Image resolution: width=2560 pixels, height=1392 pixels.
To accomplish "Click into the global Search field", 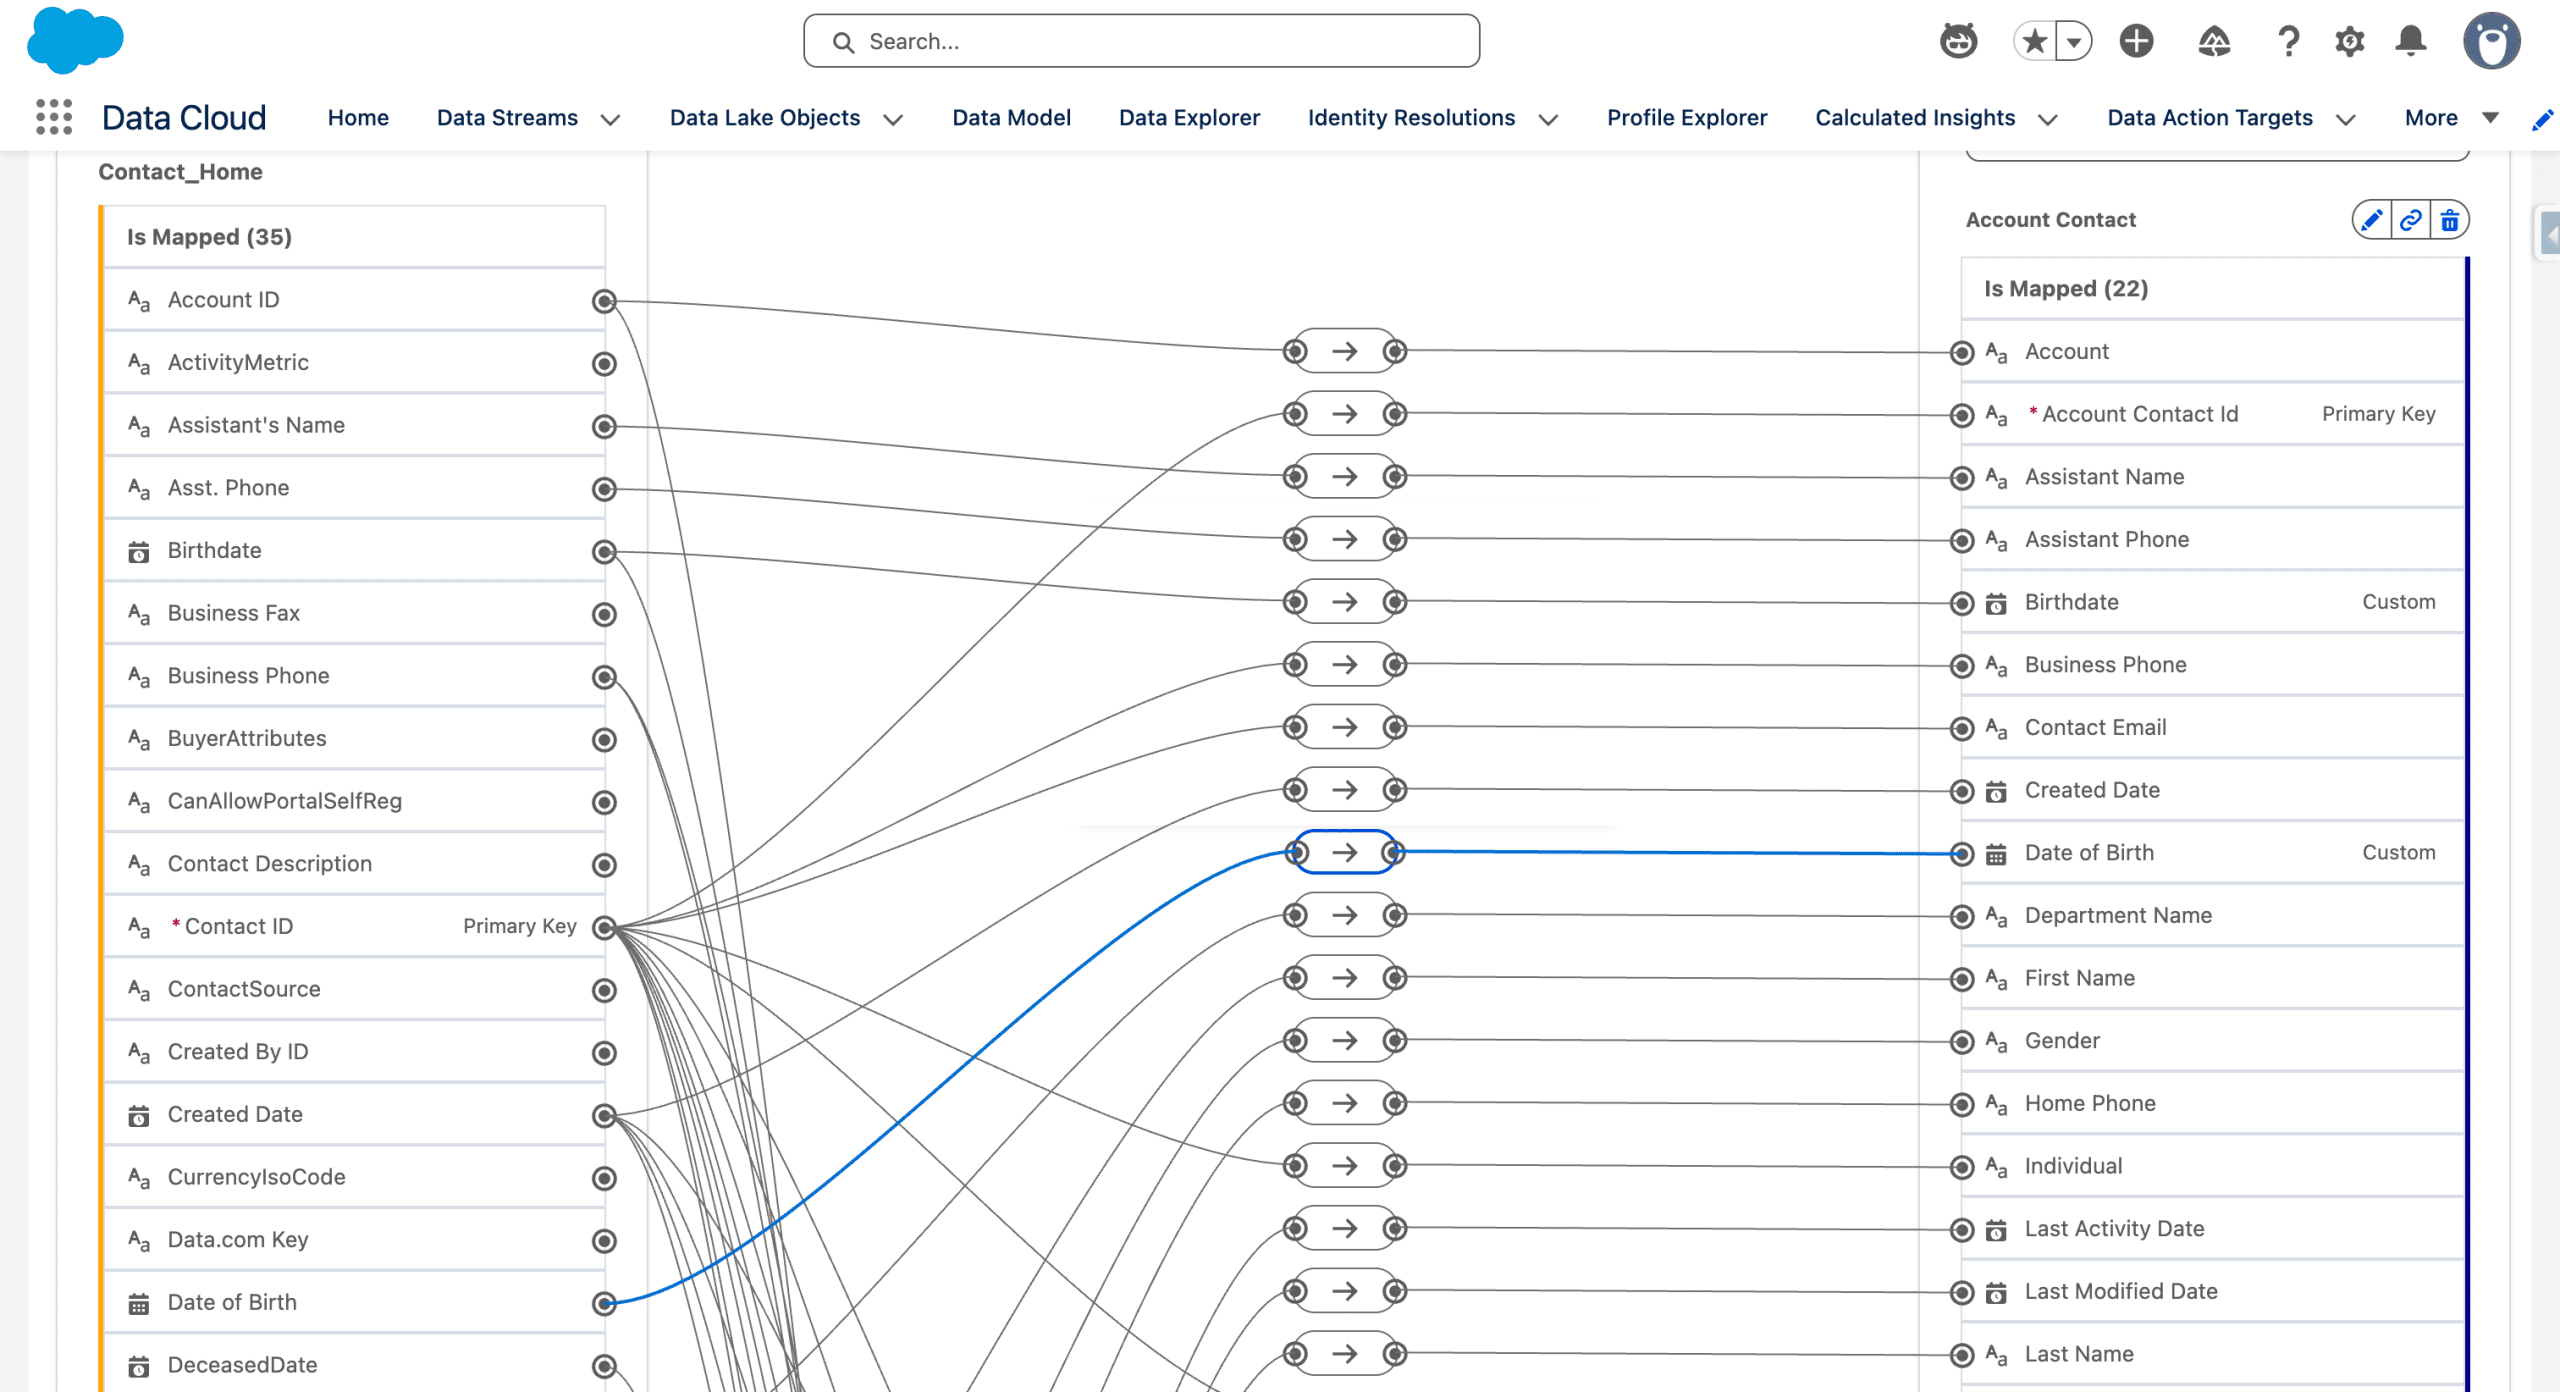I will click(1140, 42).
